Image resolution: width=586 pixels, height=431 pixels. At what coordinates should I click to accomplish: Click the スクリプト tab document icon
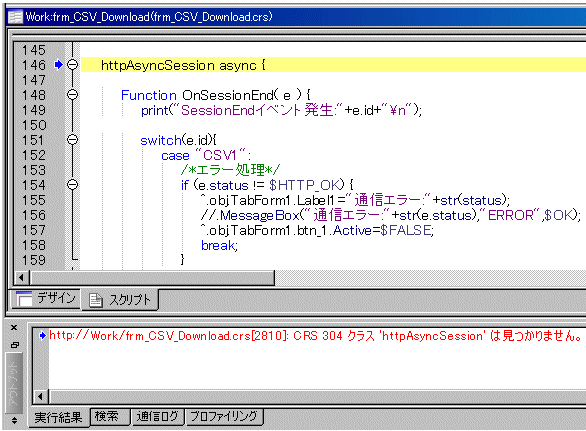tap(95, 300)
